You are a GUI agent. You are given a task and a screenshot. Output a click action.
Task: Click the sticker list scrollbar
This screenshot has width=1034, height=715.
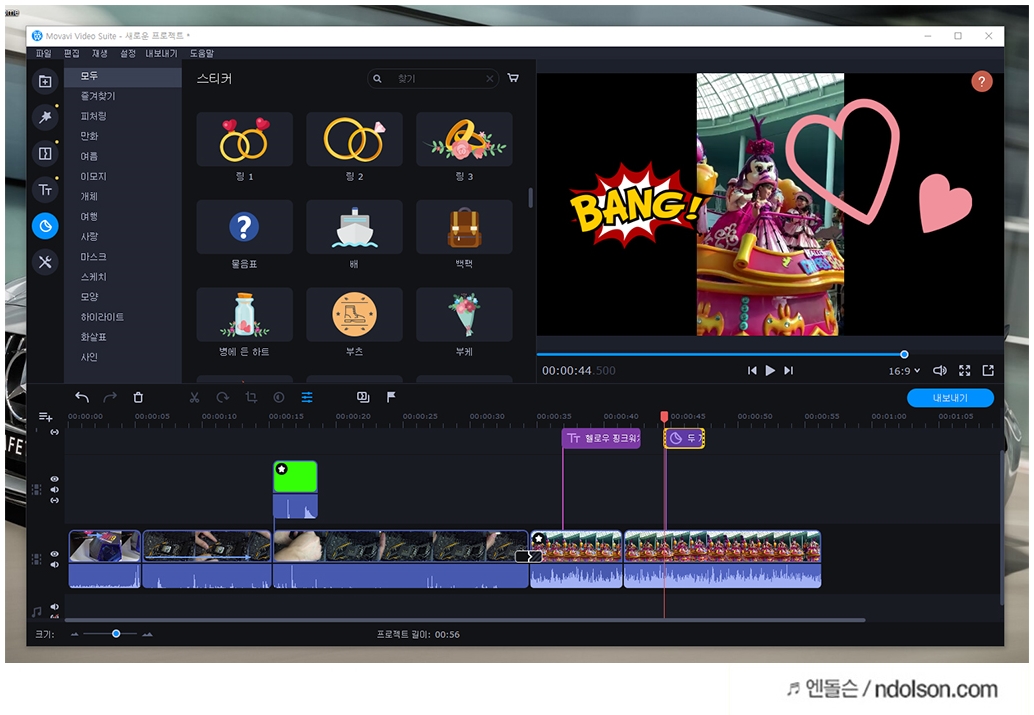530,198
